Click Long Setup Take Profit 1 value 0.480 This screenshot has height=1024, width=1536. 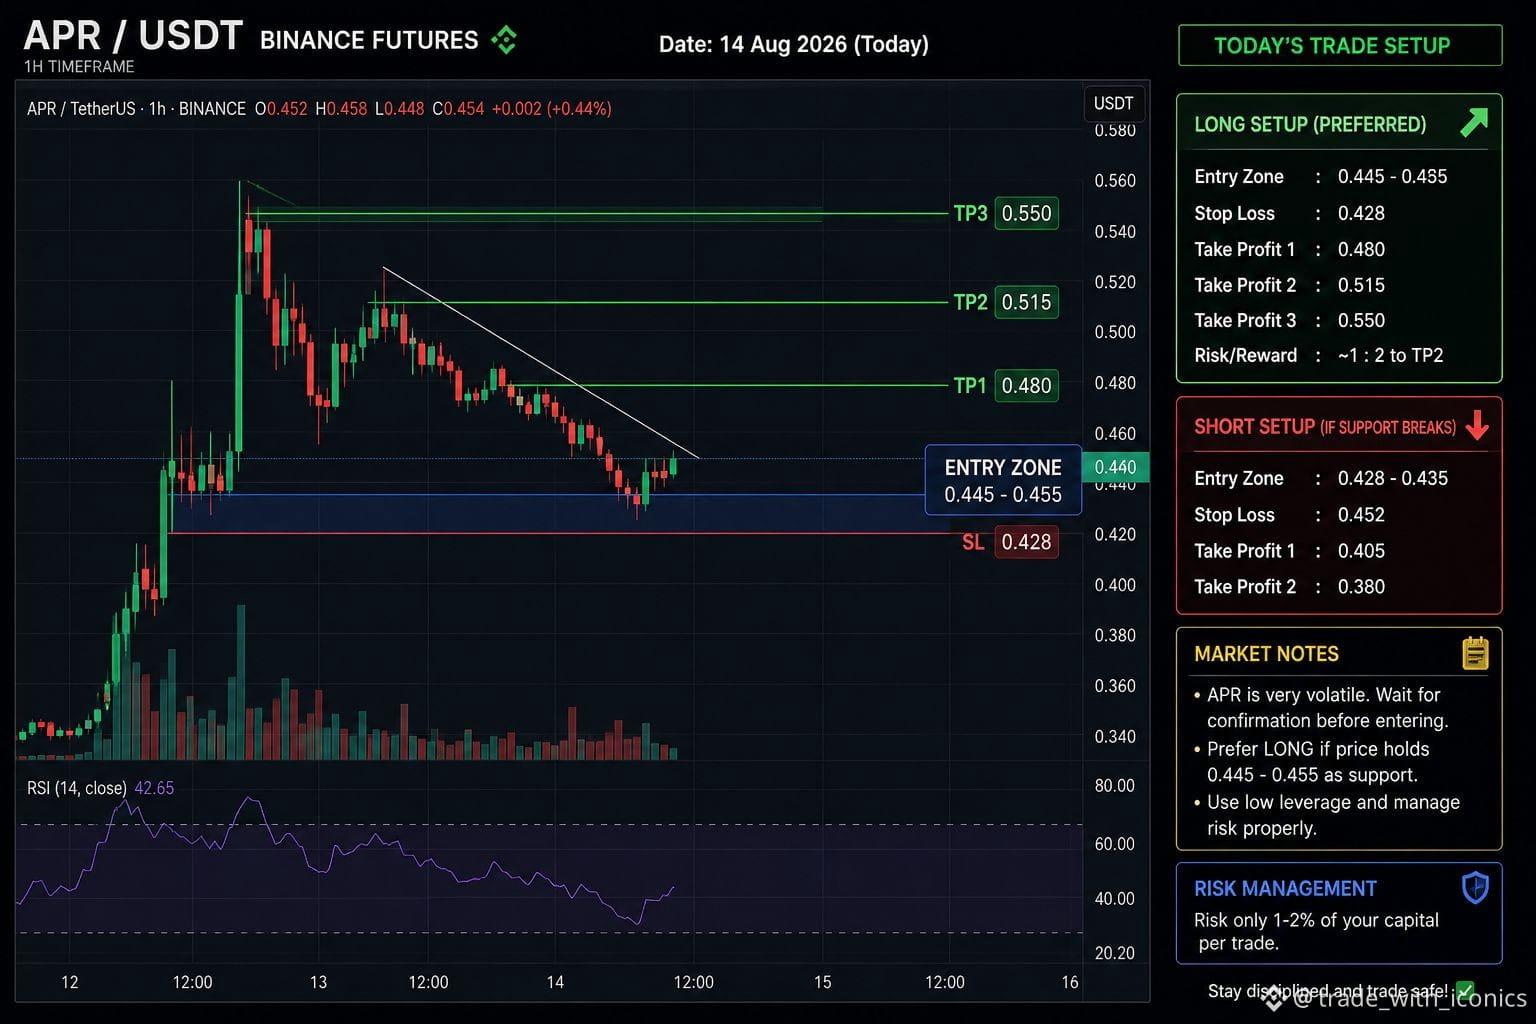(x=1361, y=249)
